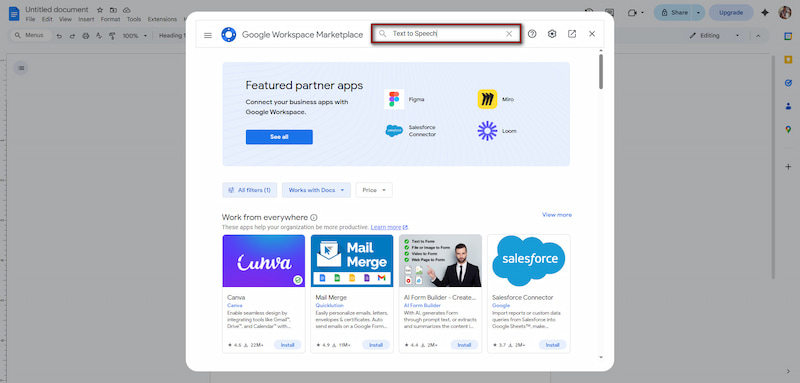
Task: Follow the Learn more link
Action: 389,227
